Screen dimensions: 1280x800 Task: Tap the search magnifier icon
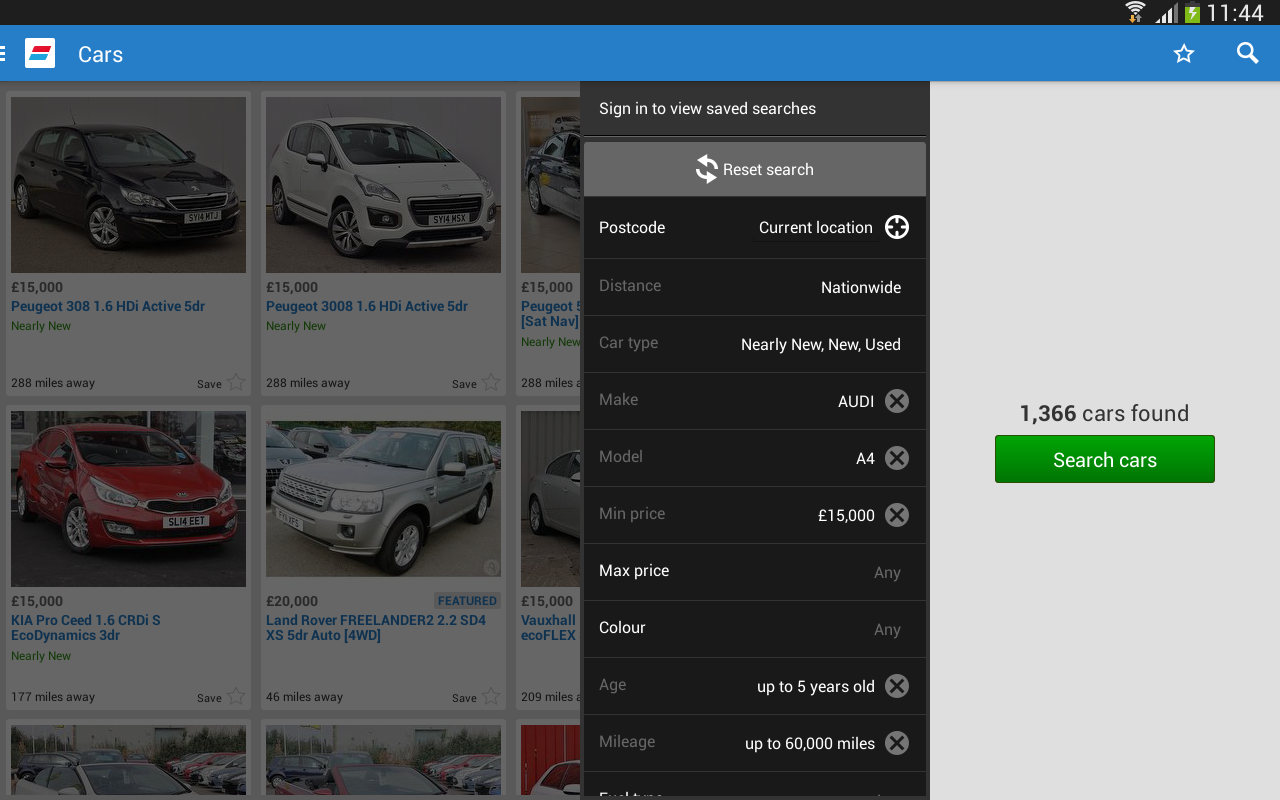tap(1247, 53)
